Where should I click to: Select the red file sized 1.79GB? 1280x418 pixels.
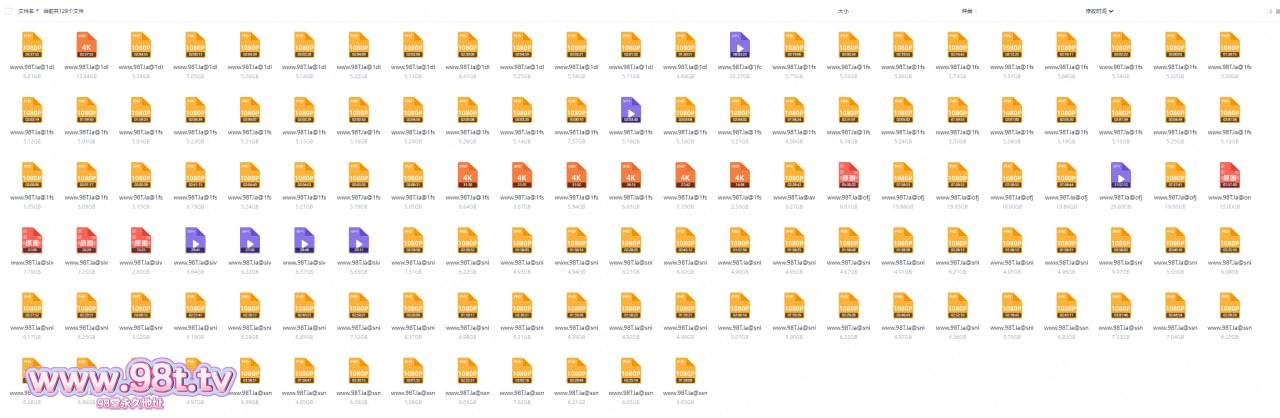click(32, 241)
